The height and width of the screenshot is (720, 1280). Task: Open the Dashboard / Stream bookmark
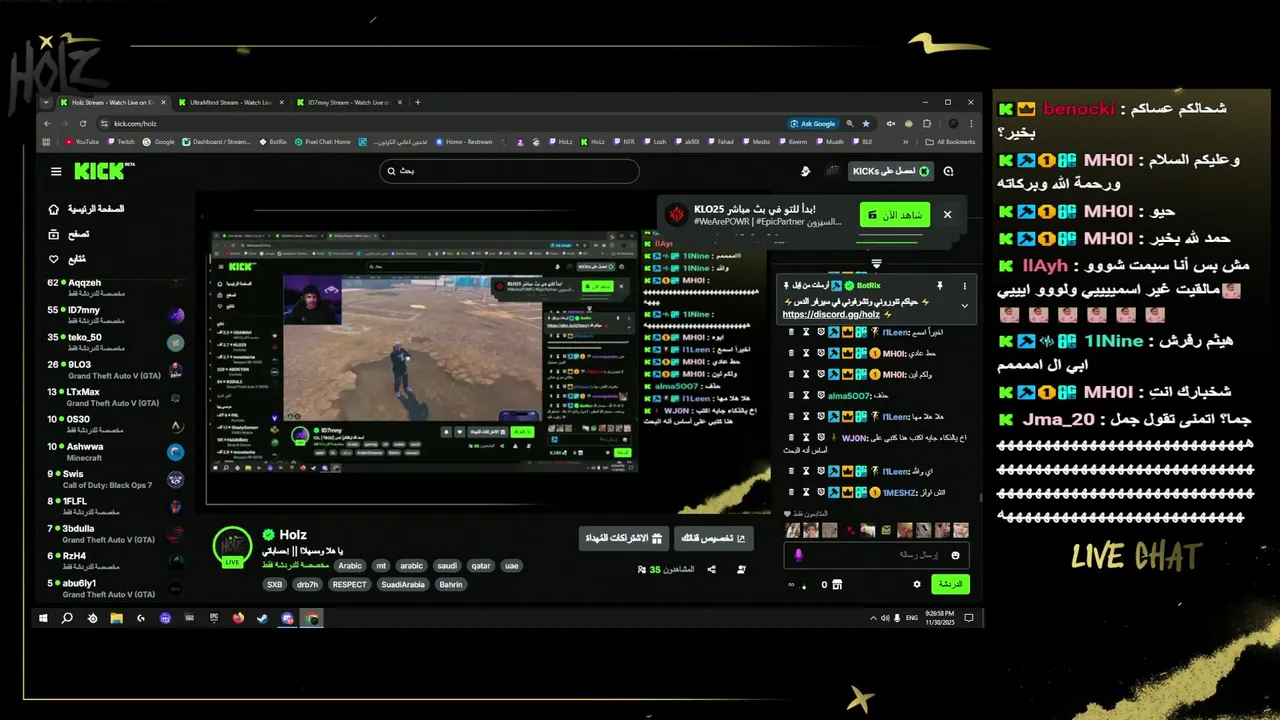point(216,142)
